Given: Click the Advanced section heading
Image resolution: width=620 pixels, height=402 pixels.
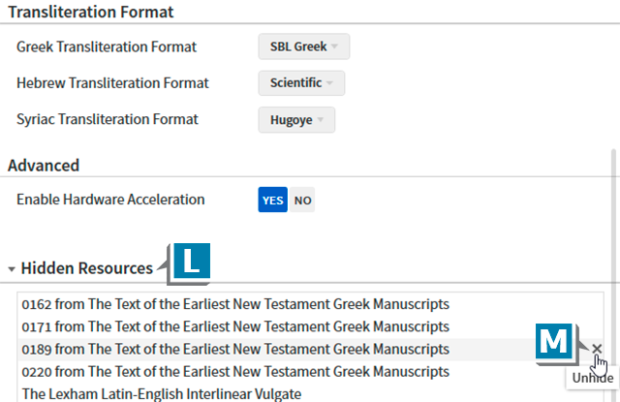Looking at the screenshot, I should [x=43, y=165].
